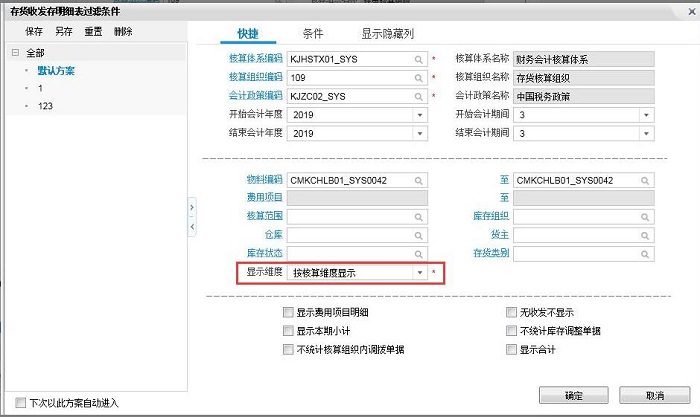
Task: Click search icon in 仓库 field
Action: pos(419,235)
